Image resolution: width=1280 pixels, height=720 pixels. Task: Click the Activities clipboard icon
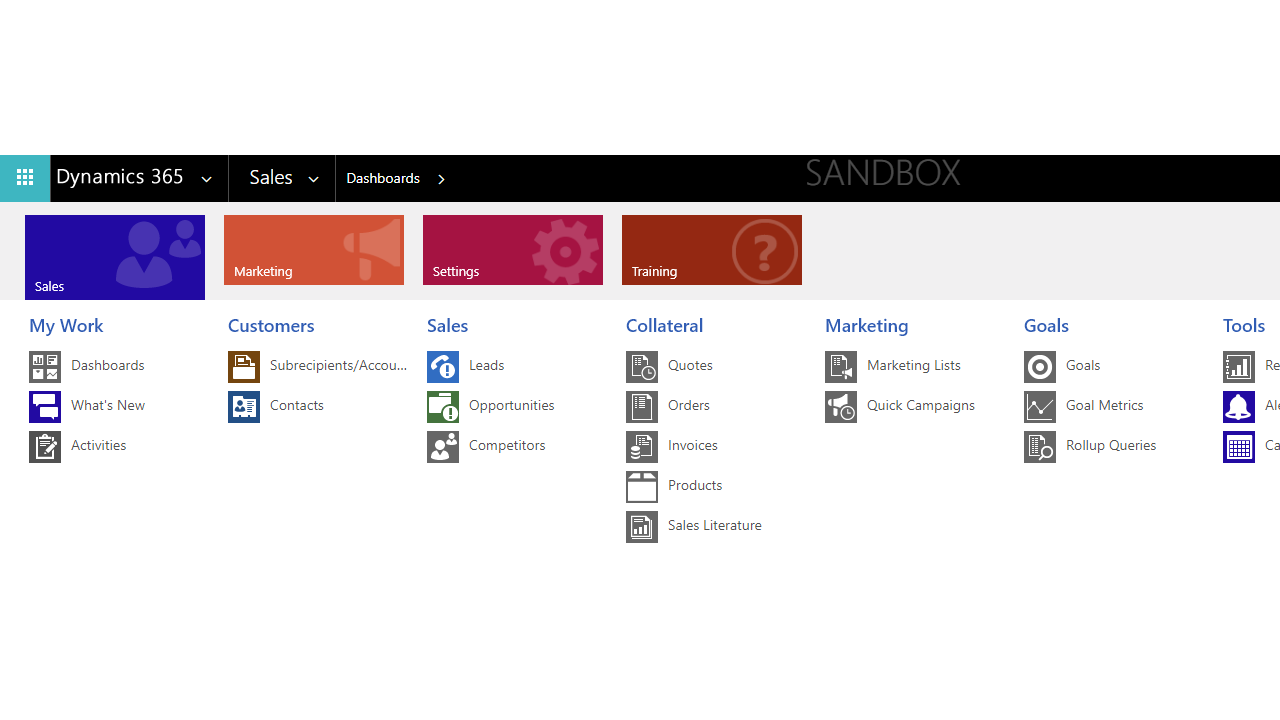(x=45, y=447)
